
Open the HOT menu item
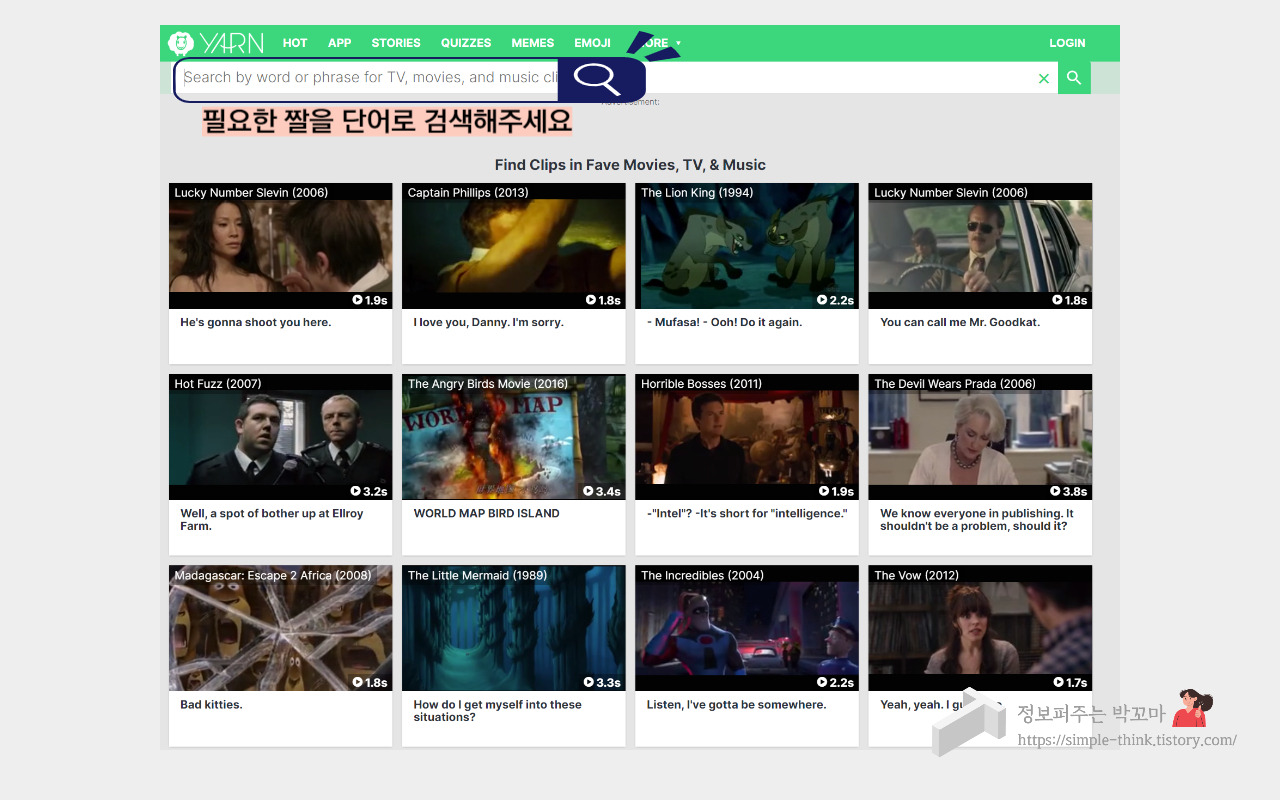[x=295, y=43]
